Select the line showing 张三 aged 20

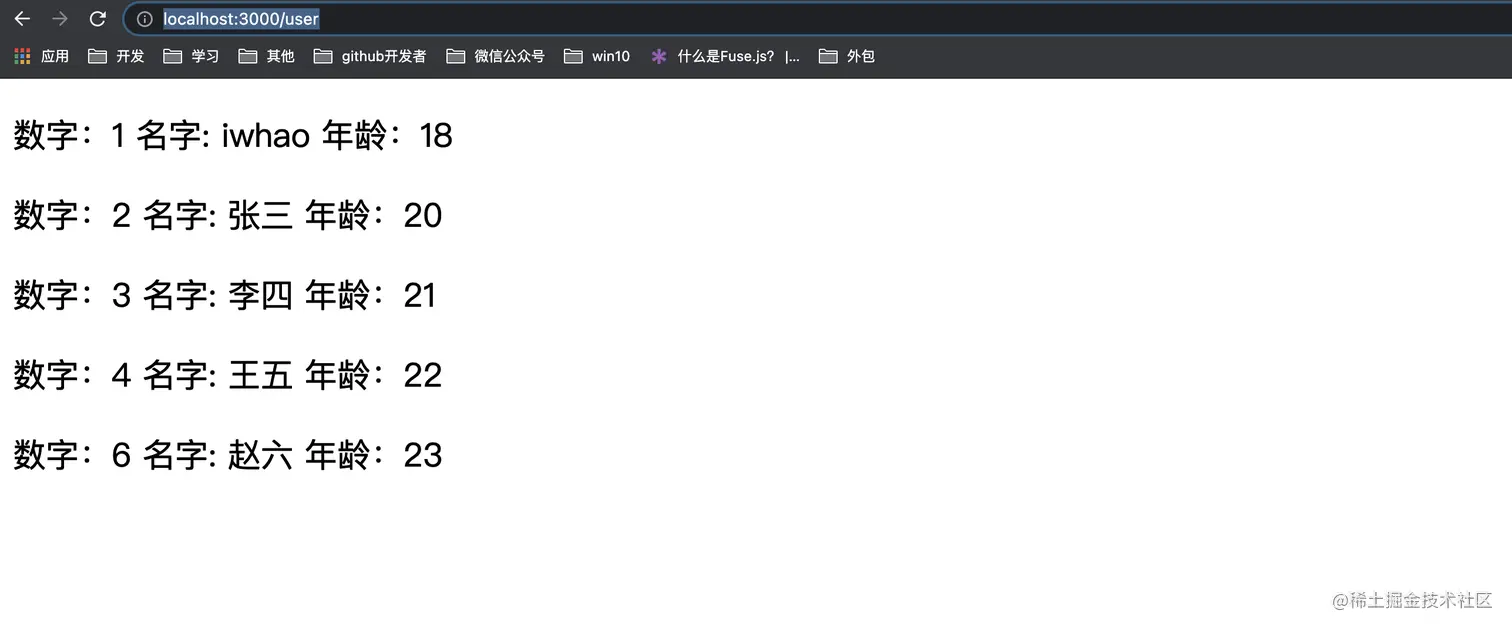pos(226,215)
